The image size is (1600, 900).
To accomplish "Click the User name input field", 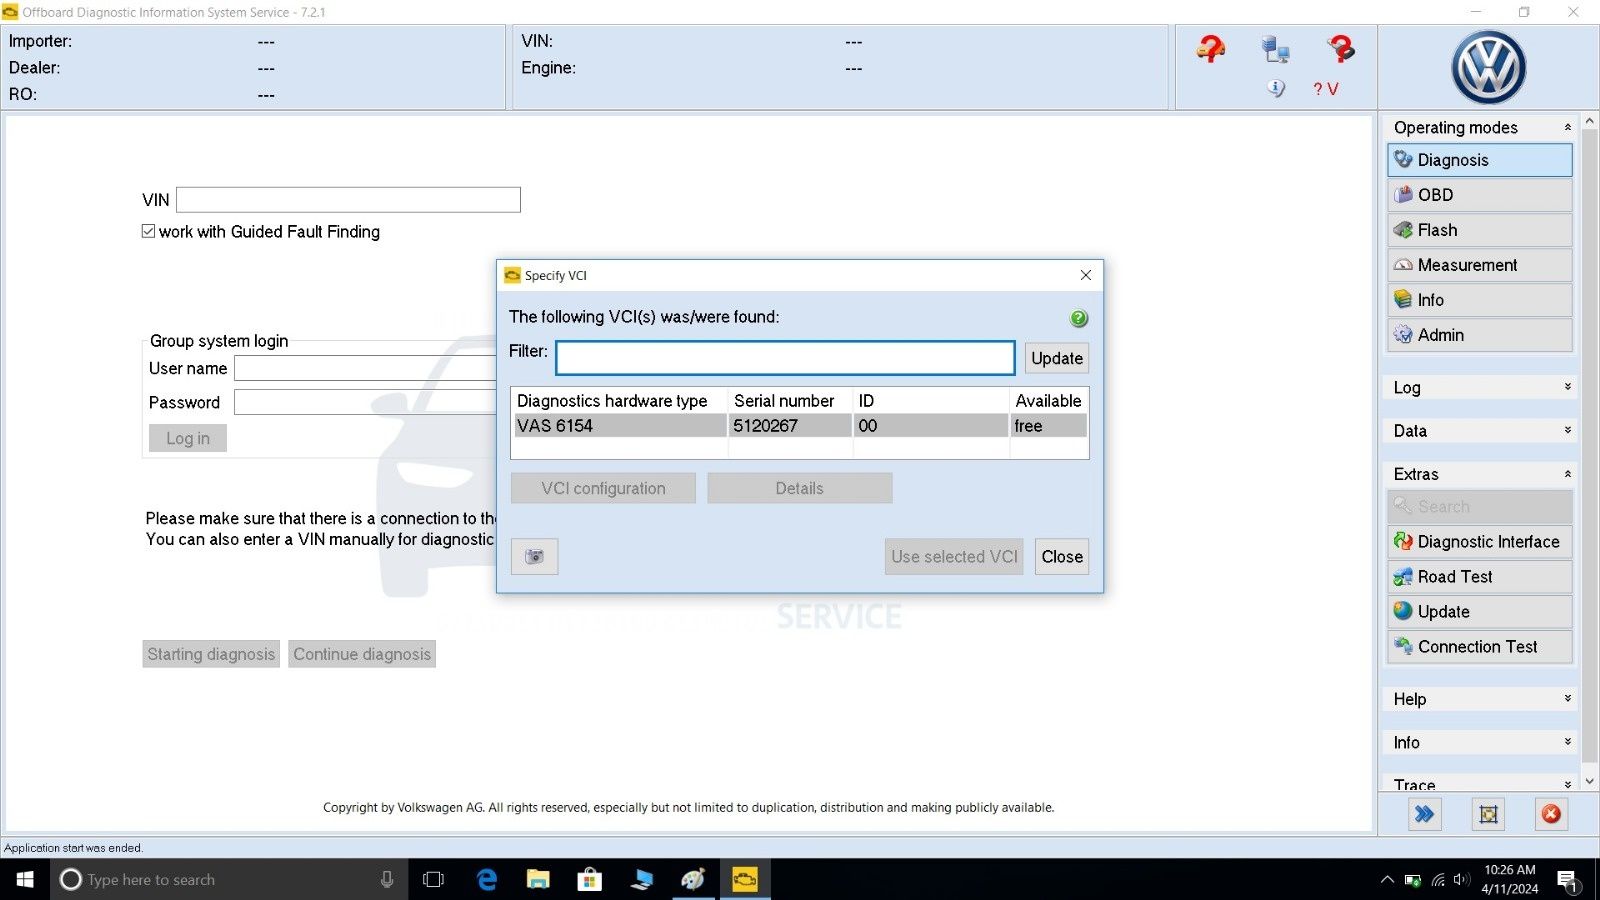I will (365, 368).
